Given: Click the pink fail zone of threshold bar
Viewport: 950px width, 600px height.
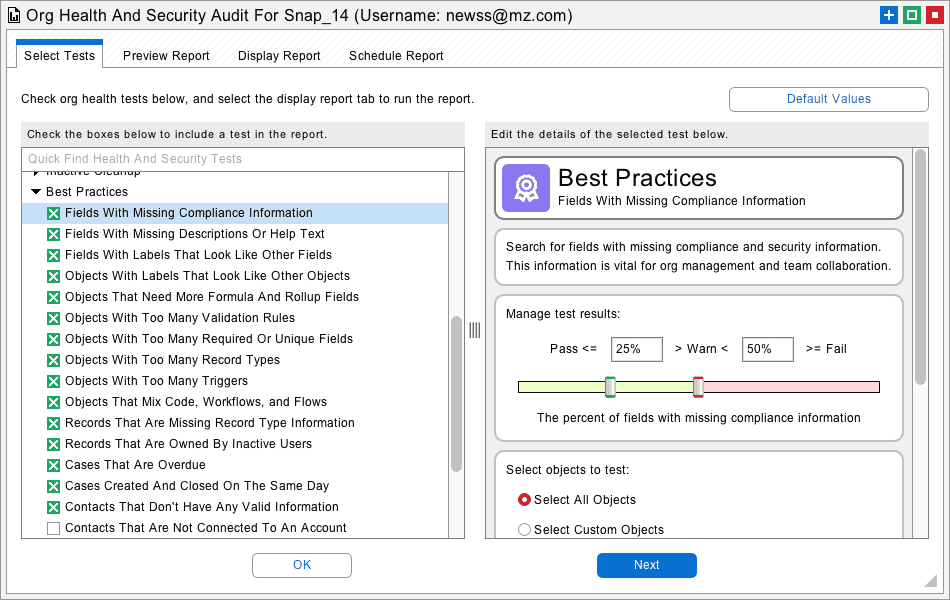Looking at the screenshot, I should point(791,387).
